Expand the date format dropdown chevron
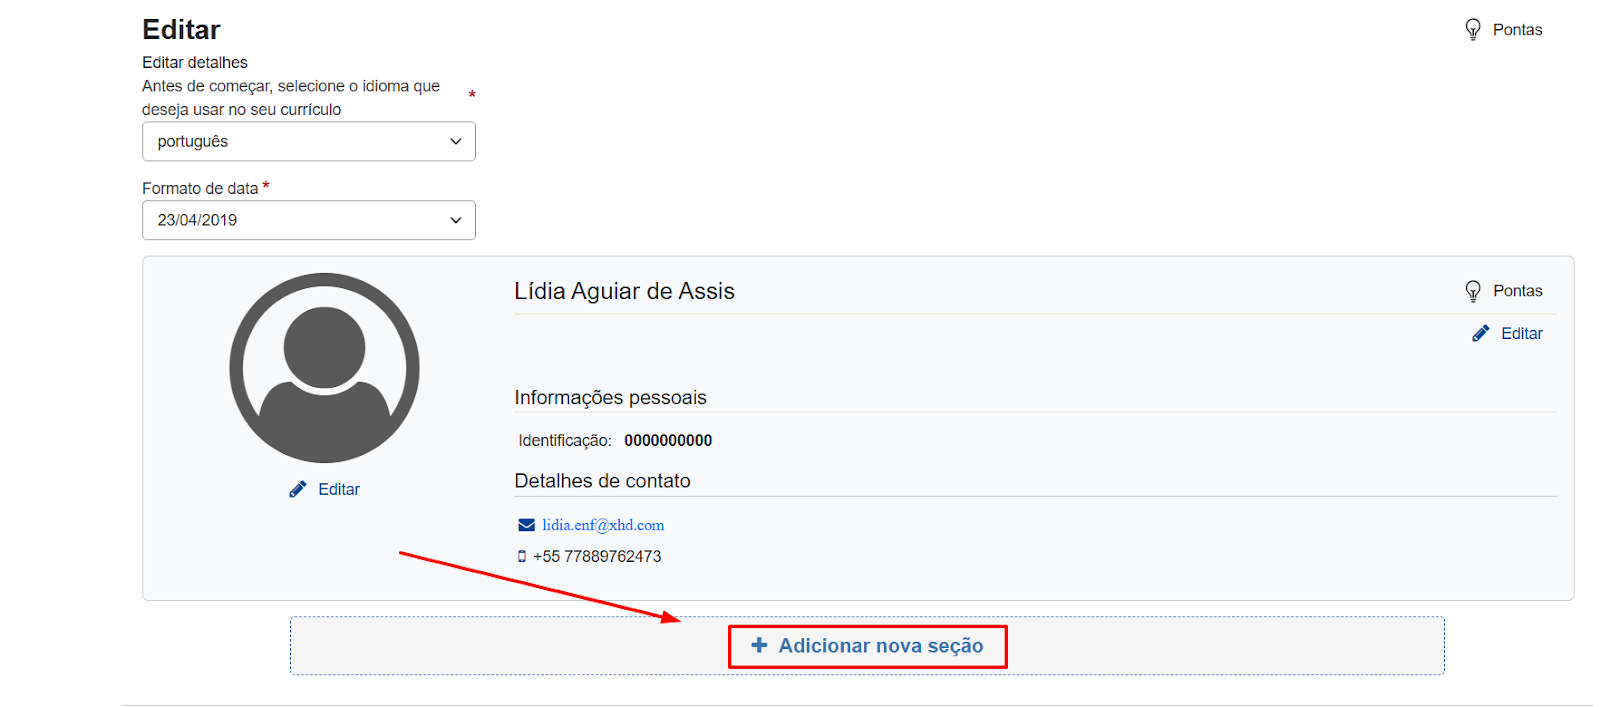The width and height of the screenshot is (1600, 707). (456, 220)
